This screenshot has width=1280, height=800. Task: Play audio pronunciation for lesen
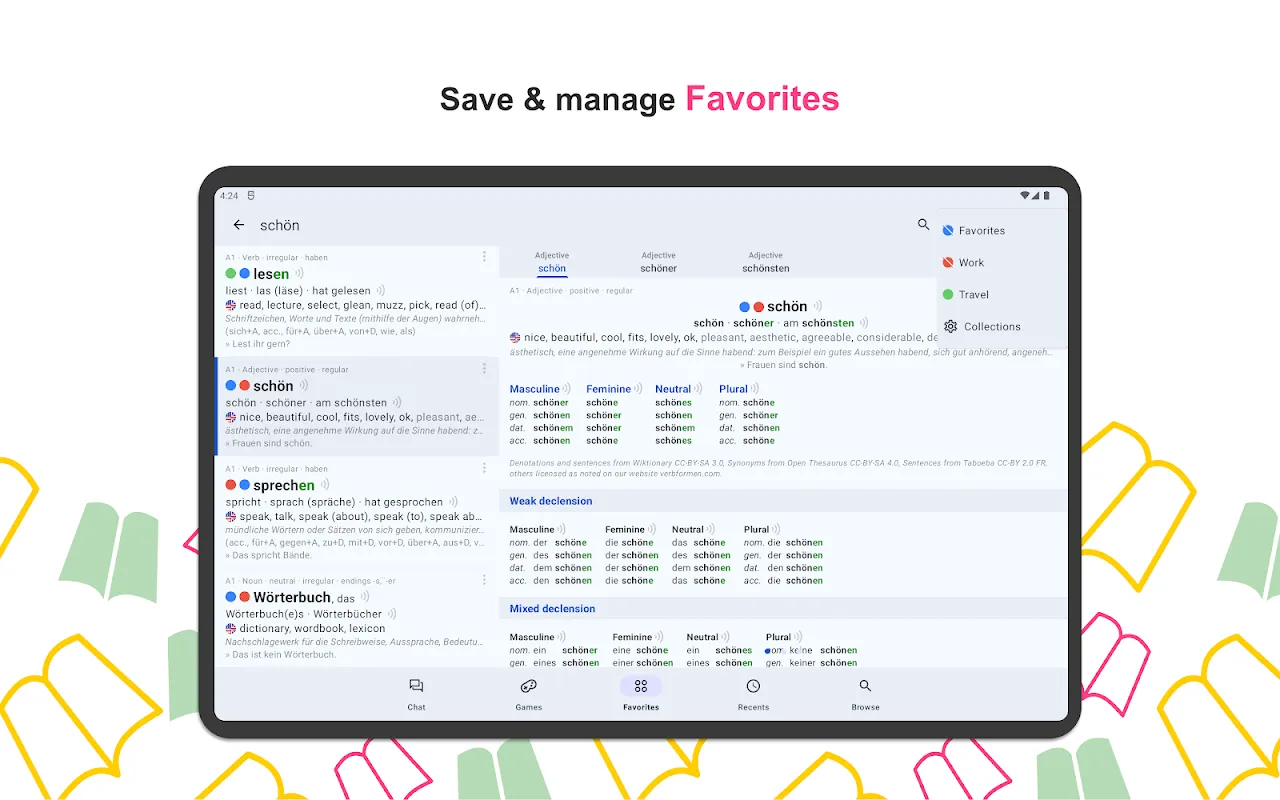(299, 274)
